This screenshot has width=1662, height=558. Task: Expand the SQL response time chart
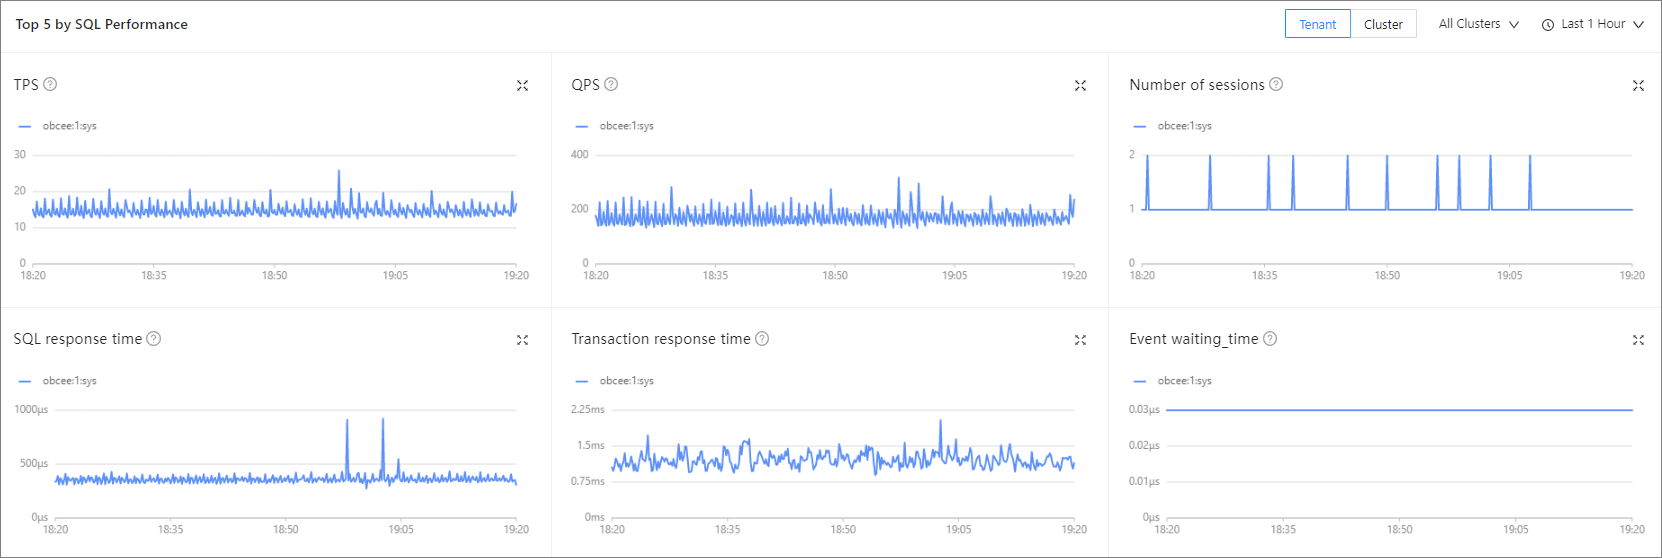coord(522,340)
